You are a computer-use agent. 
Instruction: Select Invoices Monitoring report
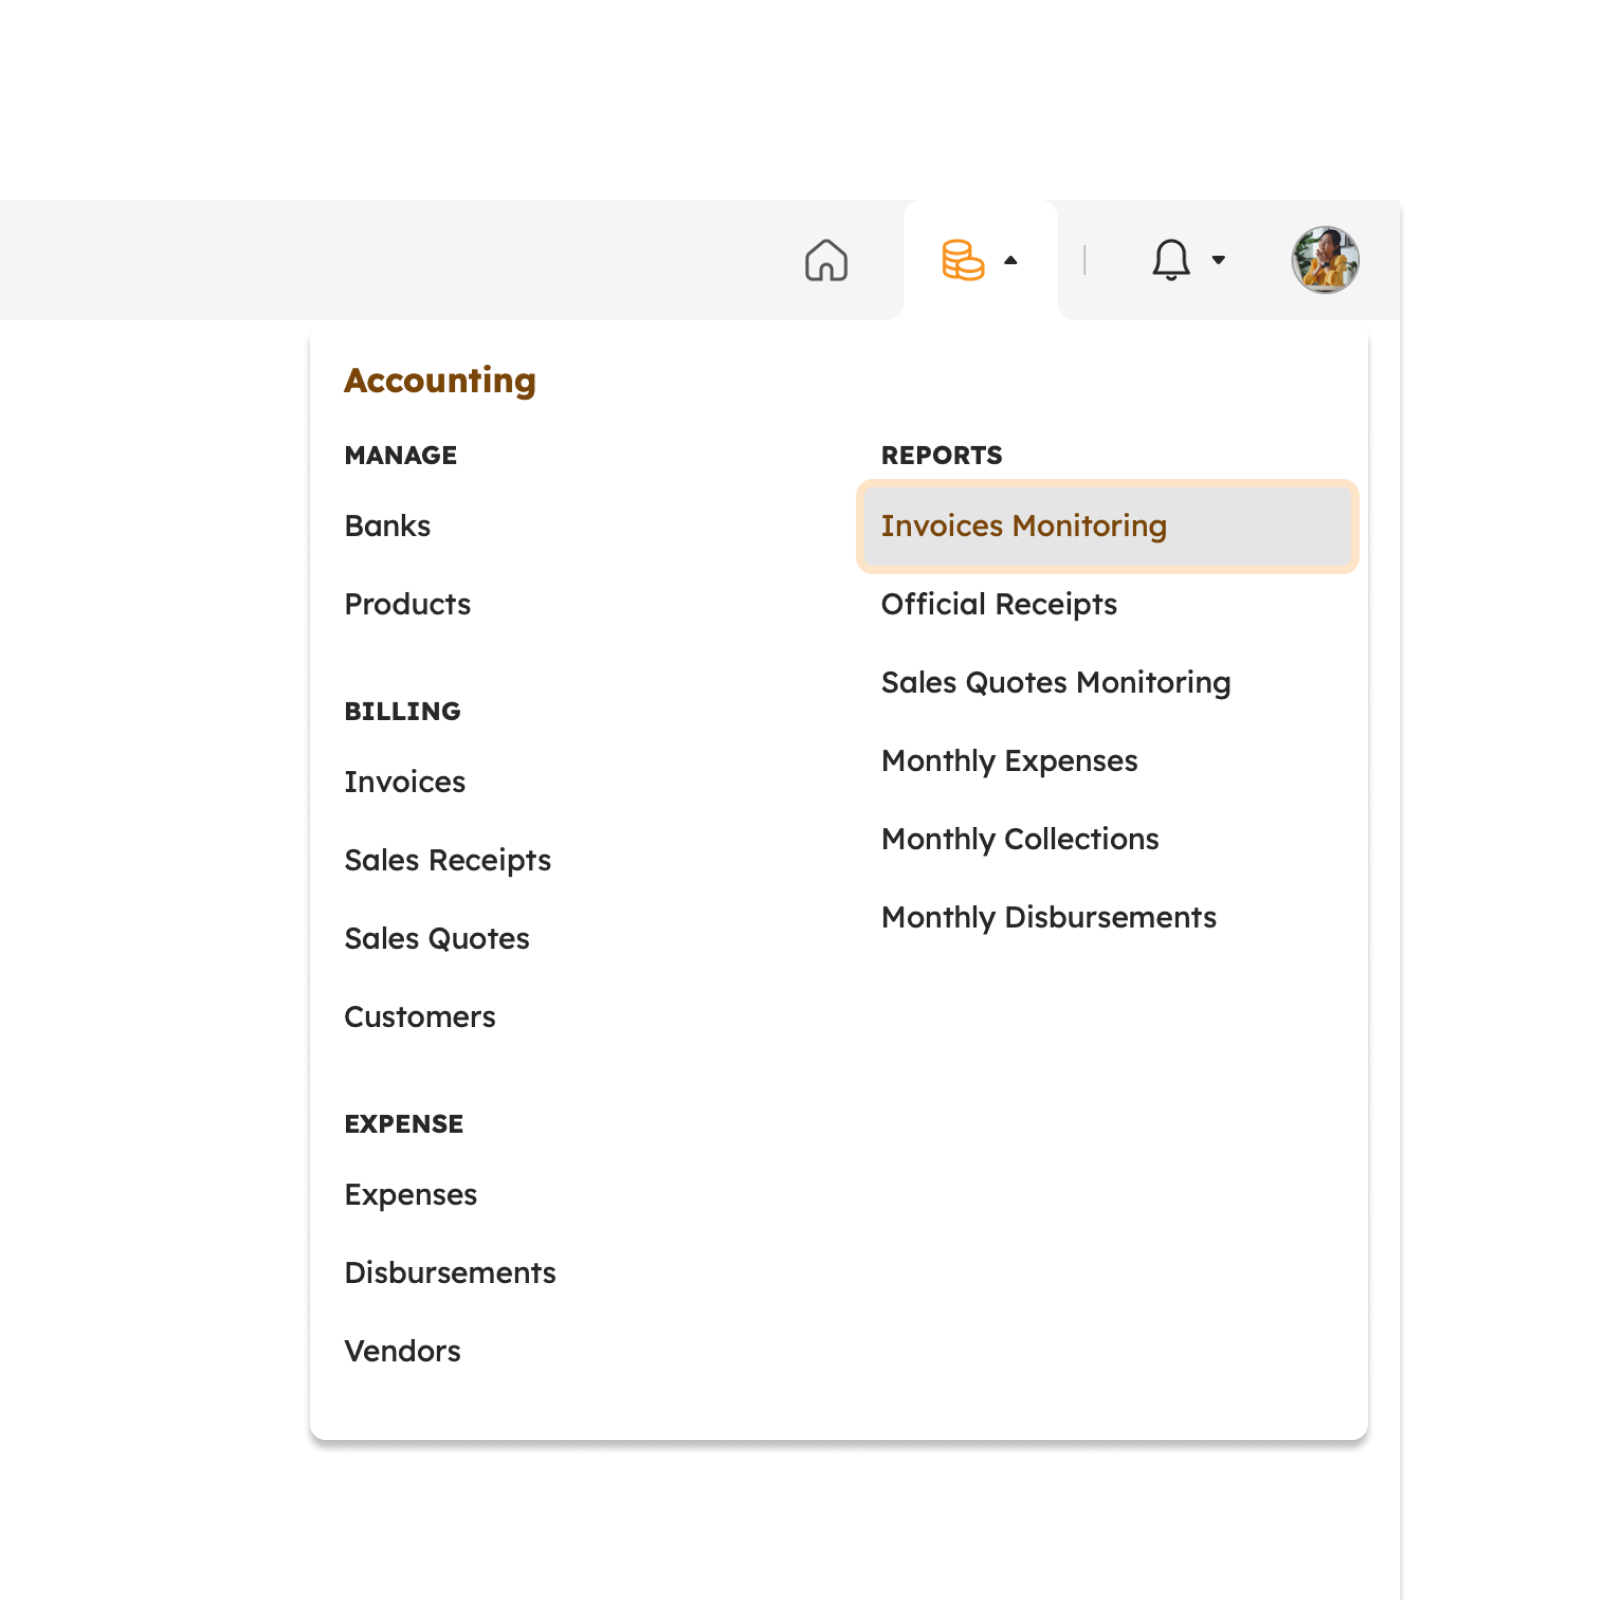tap(1107, 526)
